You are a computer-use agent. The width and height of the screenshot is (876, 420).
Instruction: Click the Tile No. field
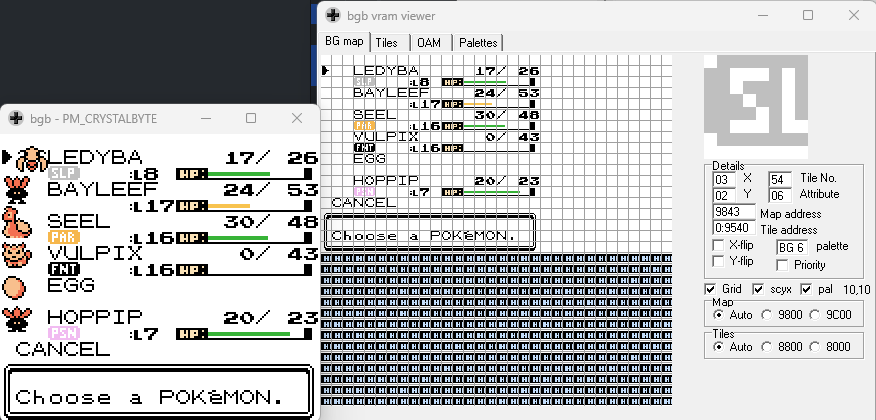[x=780, y=179]
